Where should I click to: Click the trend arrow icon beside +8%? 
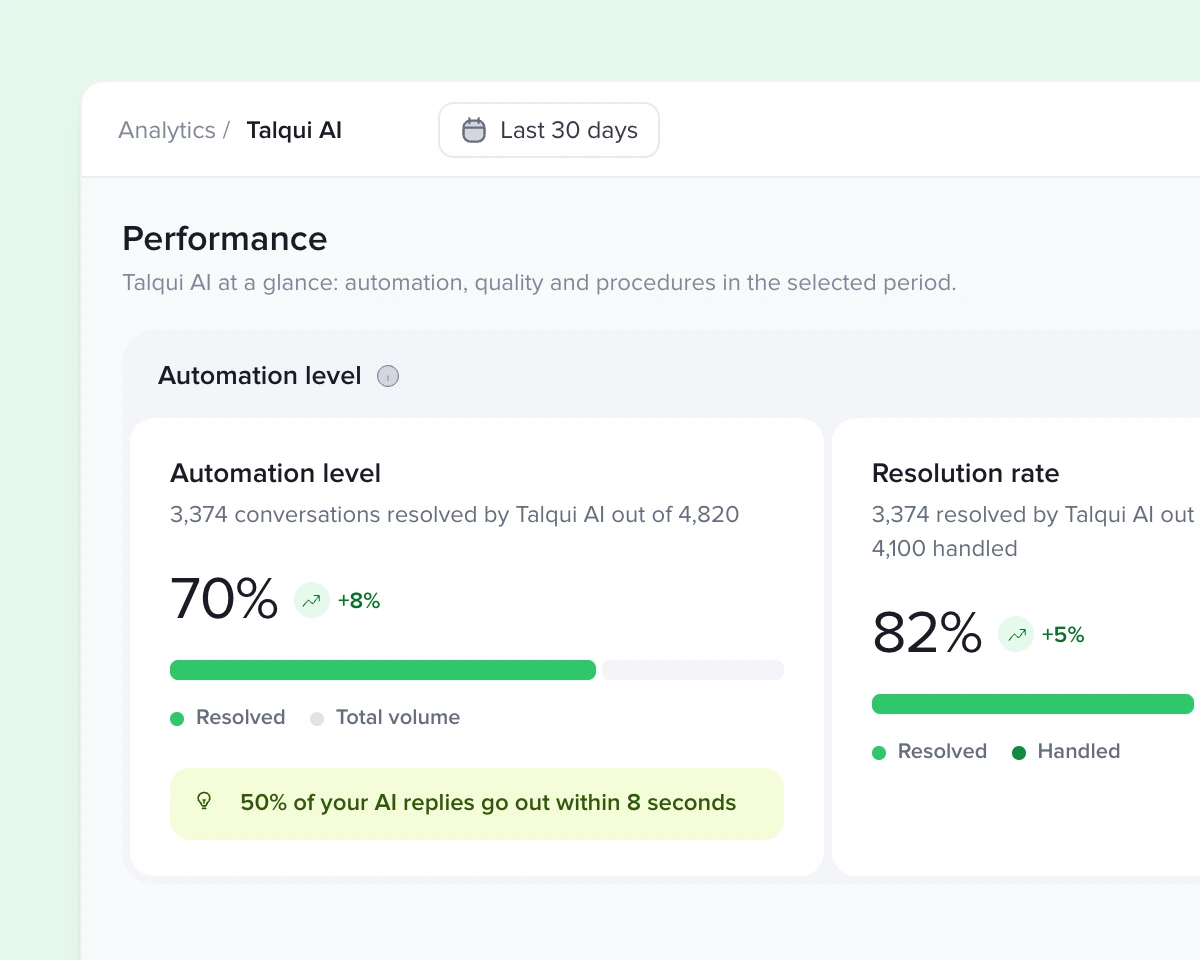click(312, 601)
